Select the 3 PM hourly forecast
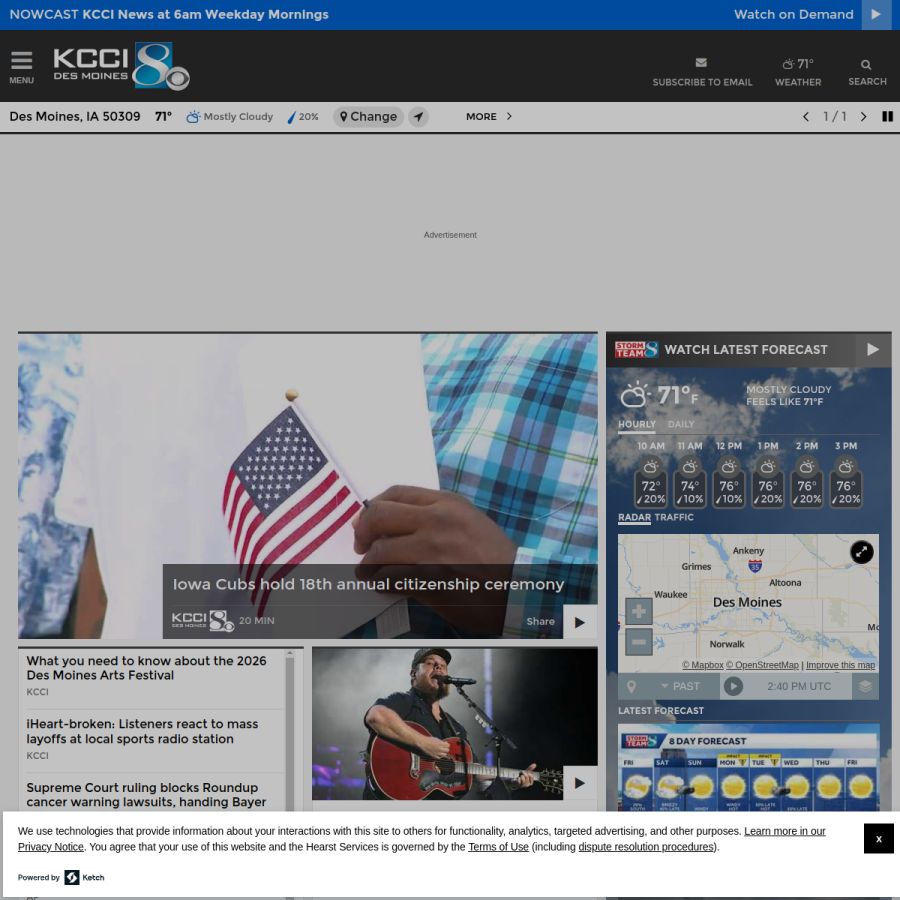This screenshot has width=900, height=900. coord(845,475)
